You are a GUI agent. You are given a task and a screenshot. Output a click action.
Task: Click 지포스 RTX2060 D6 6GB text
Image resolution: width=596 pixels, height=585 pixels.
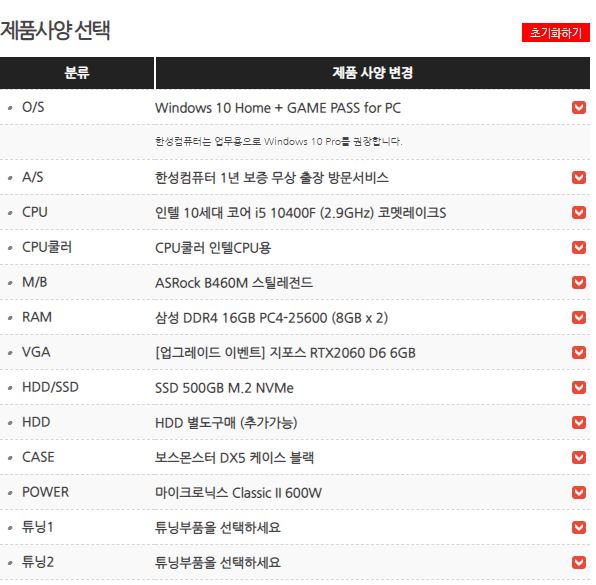coord(342,353)
